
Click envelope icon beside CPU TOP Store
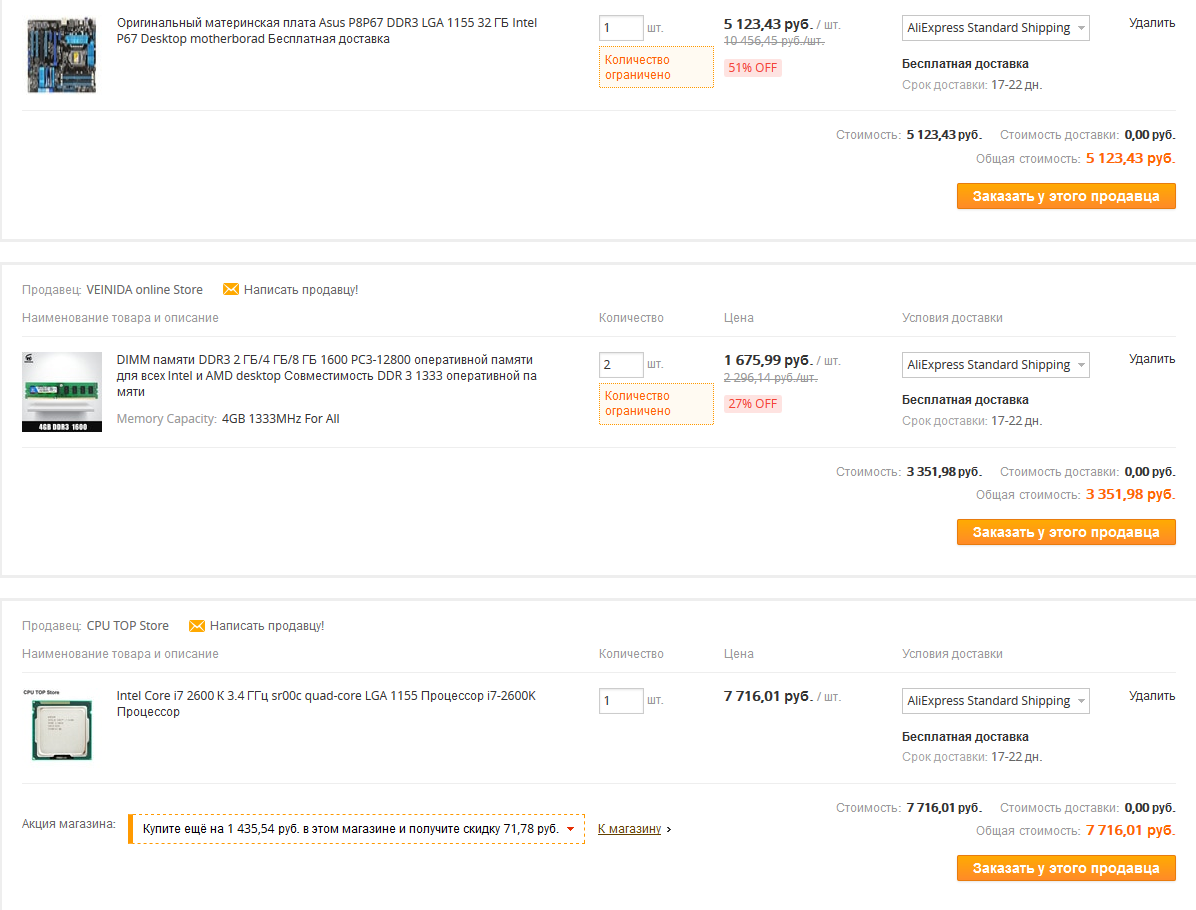[x=197, y=626]
